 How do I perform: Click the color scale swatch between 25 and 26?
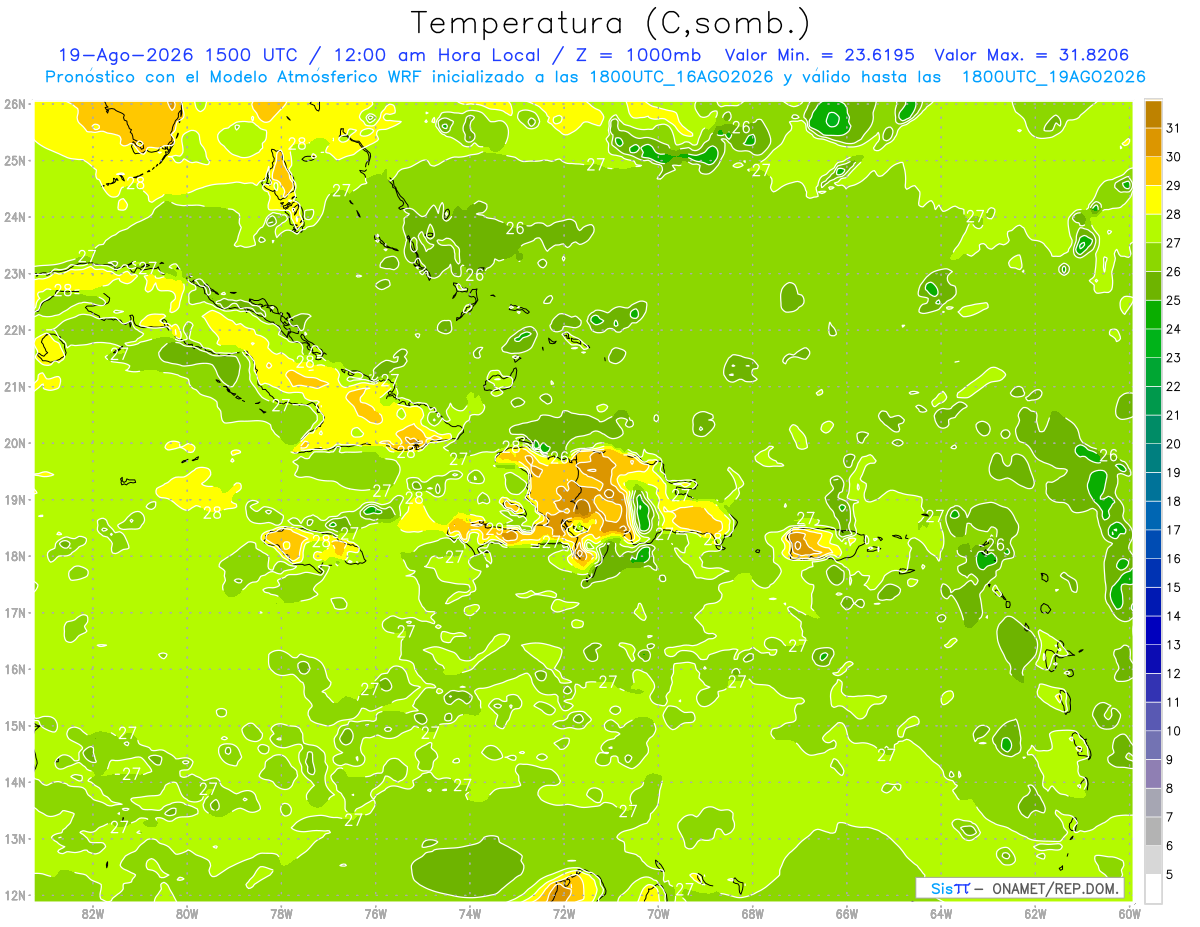1153,286
